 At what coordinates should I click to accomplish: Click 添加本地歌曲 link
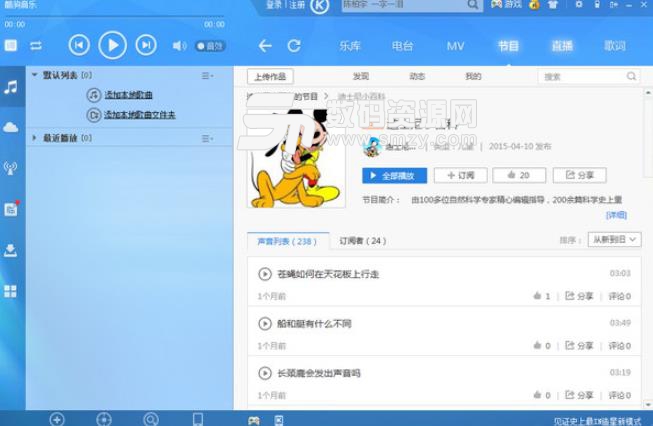click(128, 95)
